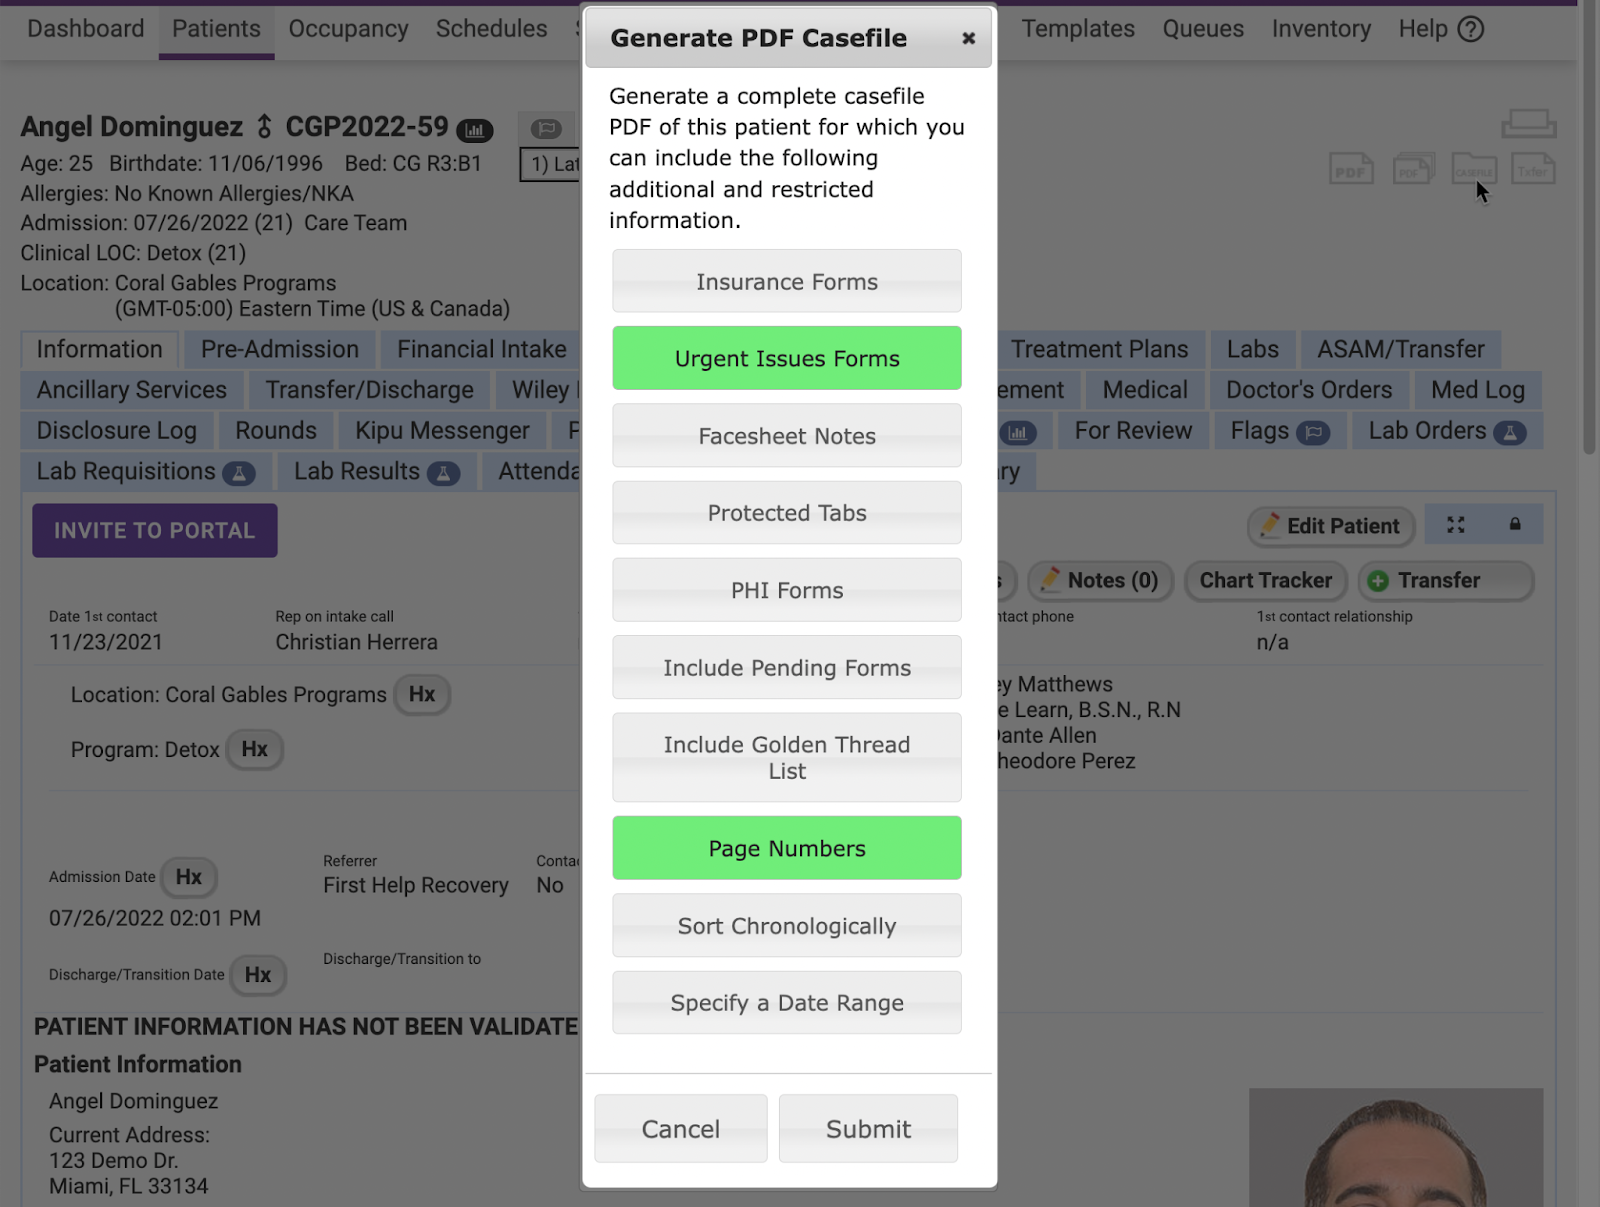Click the flag icon on the Flags tab
This screenshot has height=1207, width=1600.
coord(1312,430)
